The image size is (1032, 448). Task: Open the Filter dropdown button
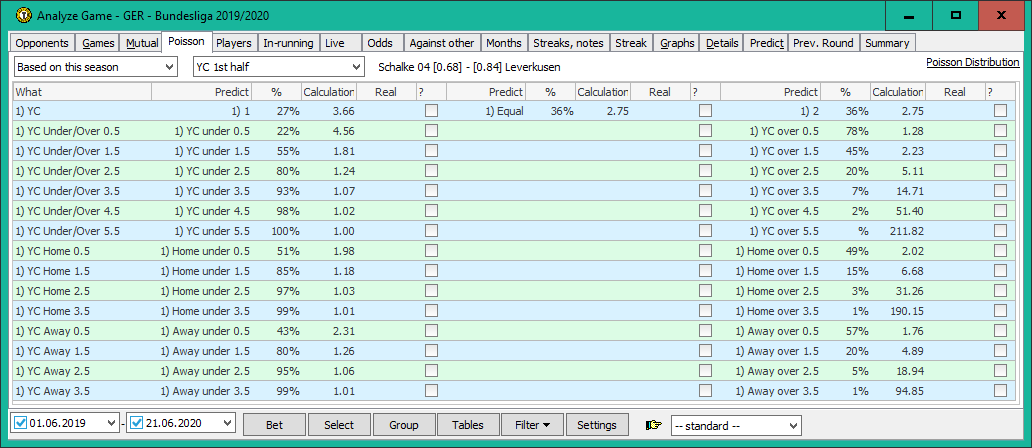click(532, 425)
